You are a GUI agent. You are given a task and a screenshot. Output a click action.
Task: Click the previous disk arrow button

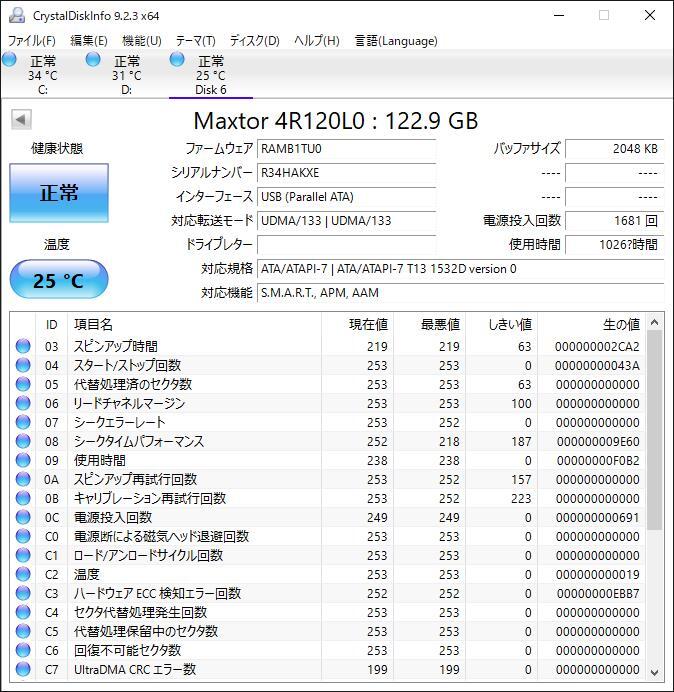click(x=21, y=119)
